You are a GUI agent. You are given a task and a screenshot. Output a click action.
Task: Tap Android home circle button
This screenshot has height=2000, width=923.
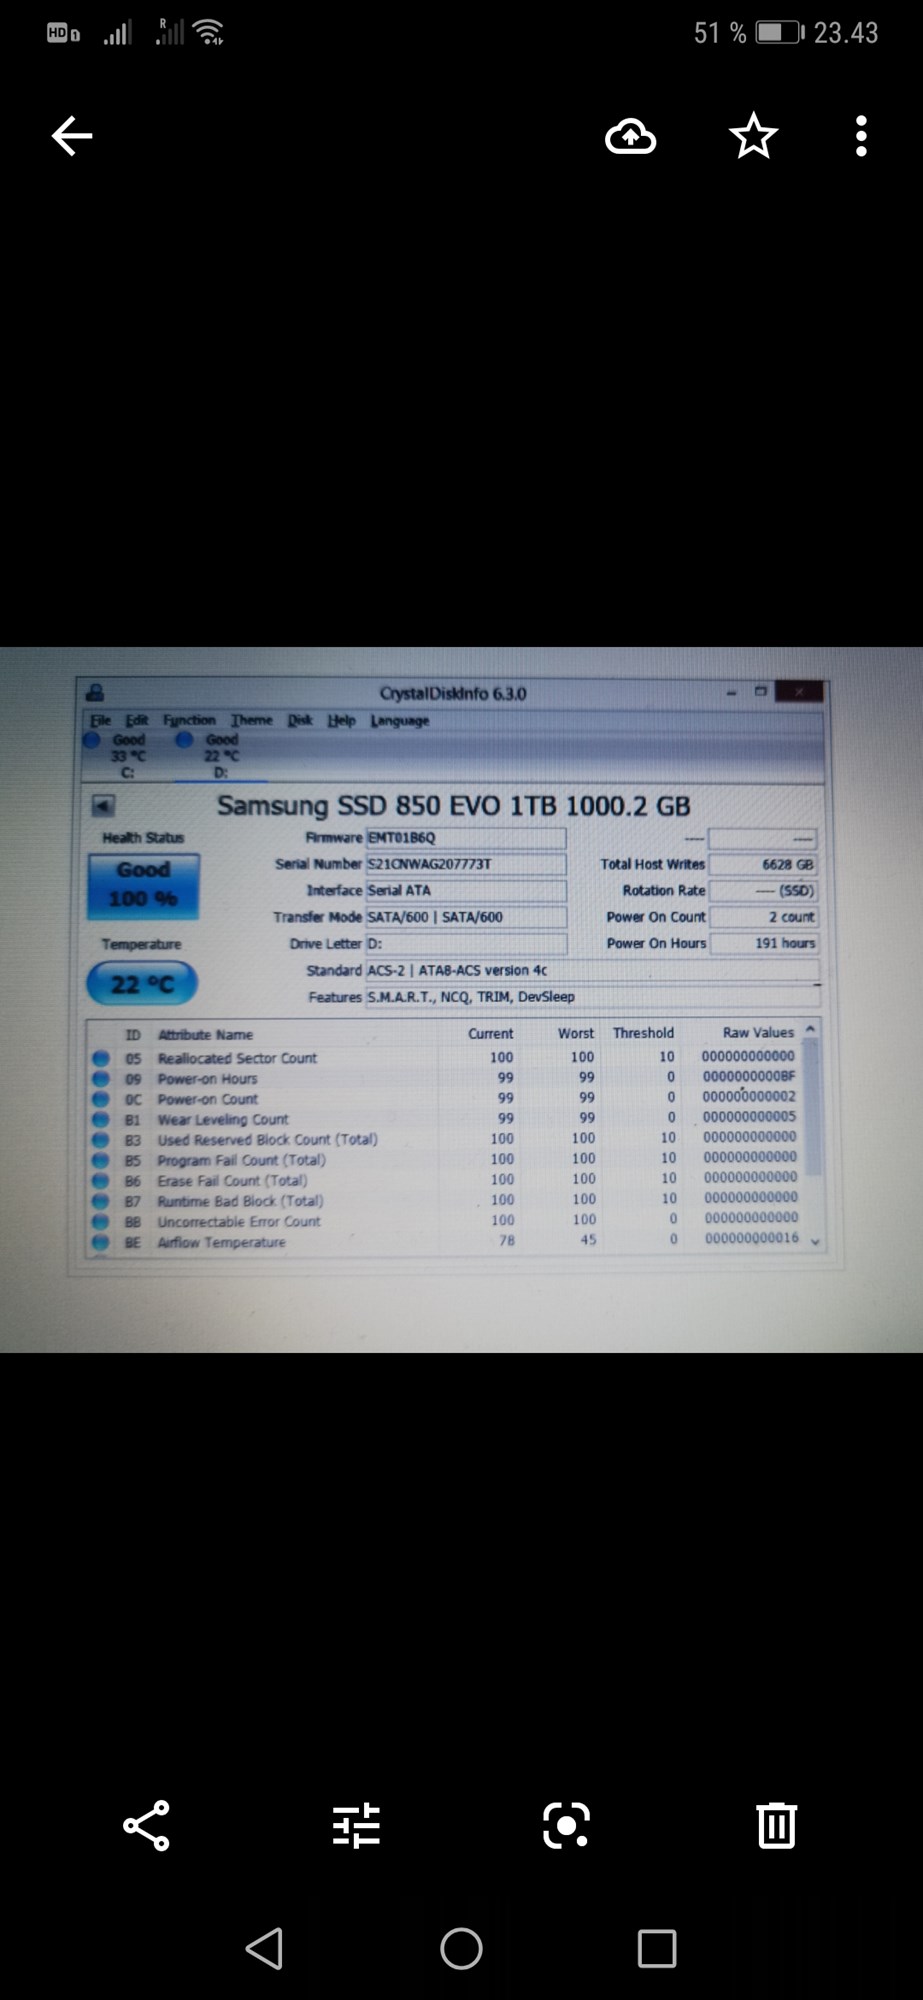coord(461,1948)
